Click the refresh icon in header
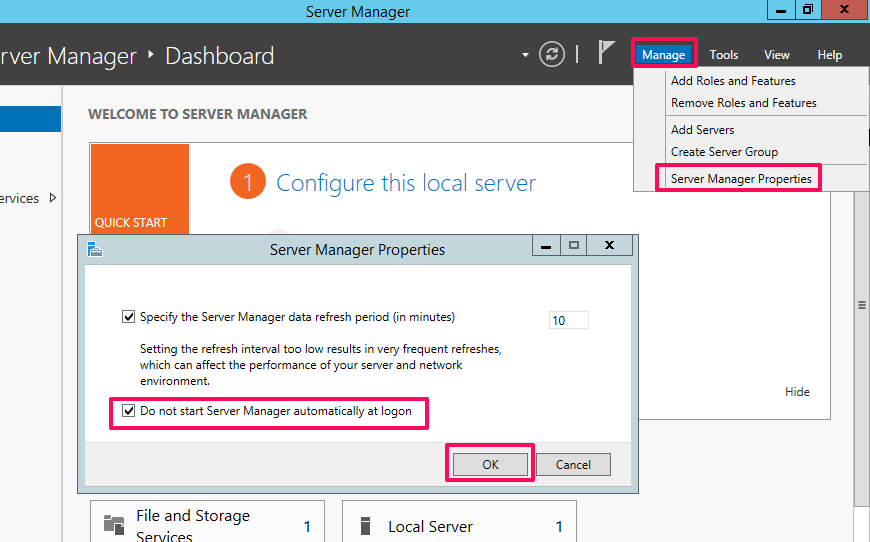The height and width of the screenshot is (542, 870). point(552,54)
